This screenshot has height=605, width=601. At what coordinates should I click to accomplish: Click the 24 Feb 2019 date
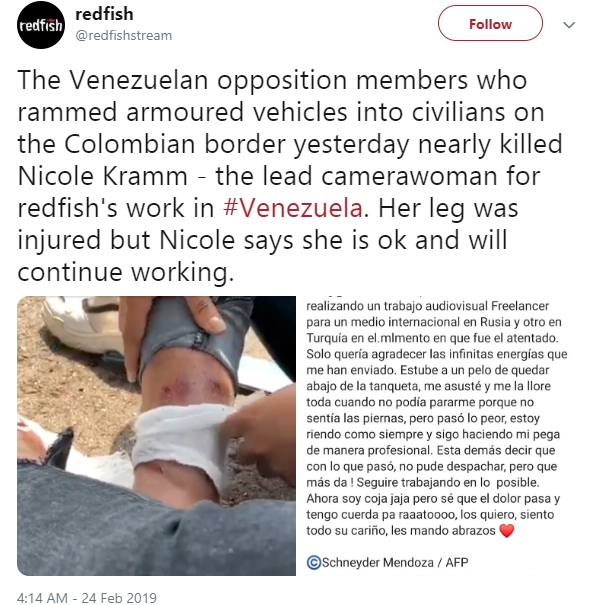(x=119, y=598)
